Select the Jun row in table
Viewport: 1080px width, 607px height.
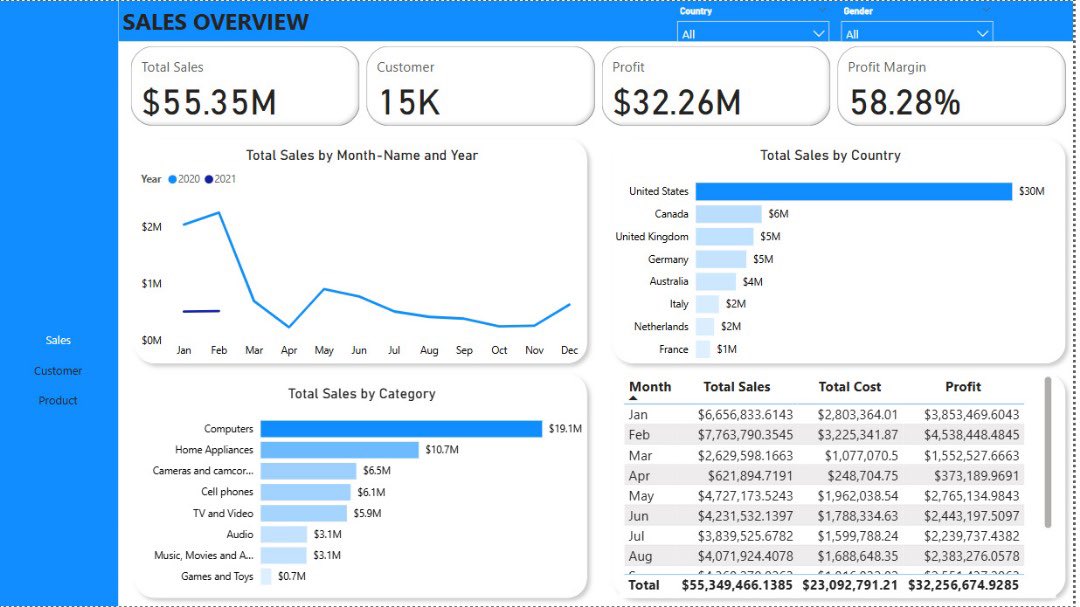point(824,515)
